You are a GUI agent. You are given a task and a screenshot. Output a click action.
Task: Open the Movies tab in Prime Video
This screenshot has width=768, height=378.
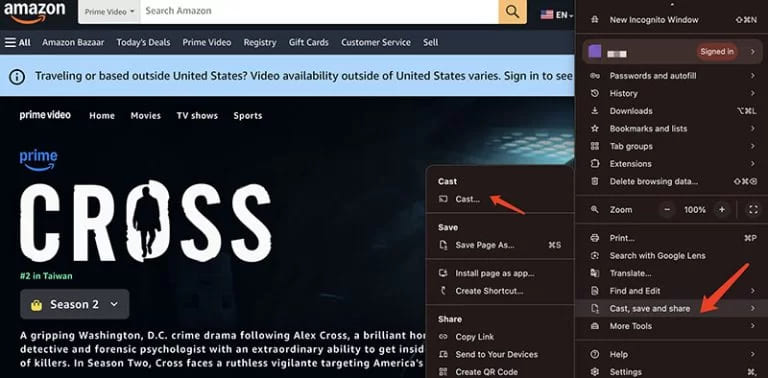tap(145, 116)
